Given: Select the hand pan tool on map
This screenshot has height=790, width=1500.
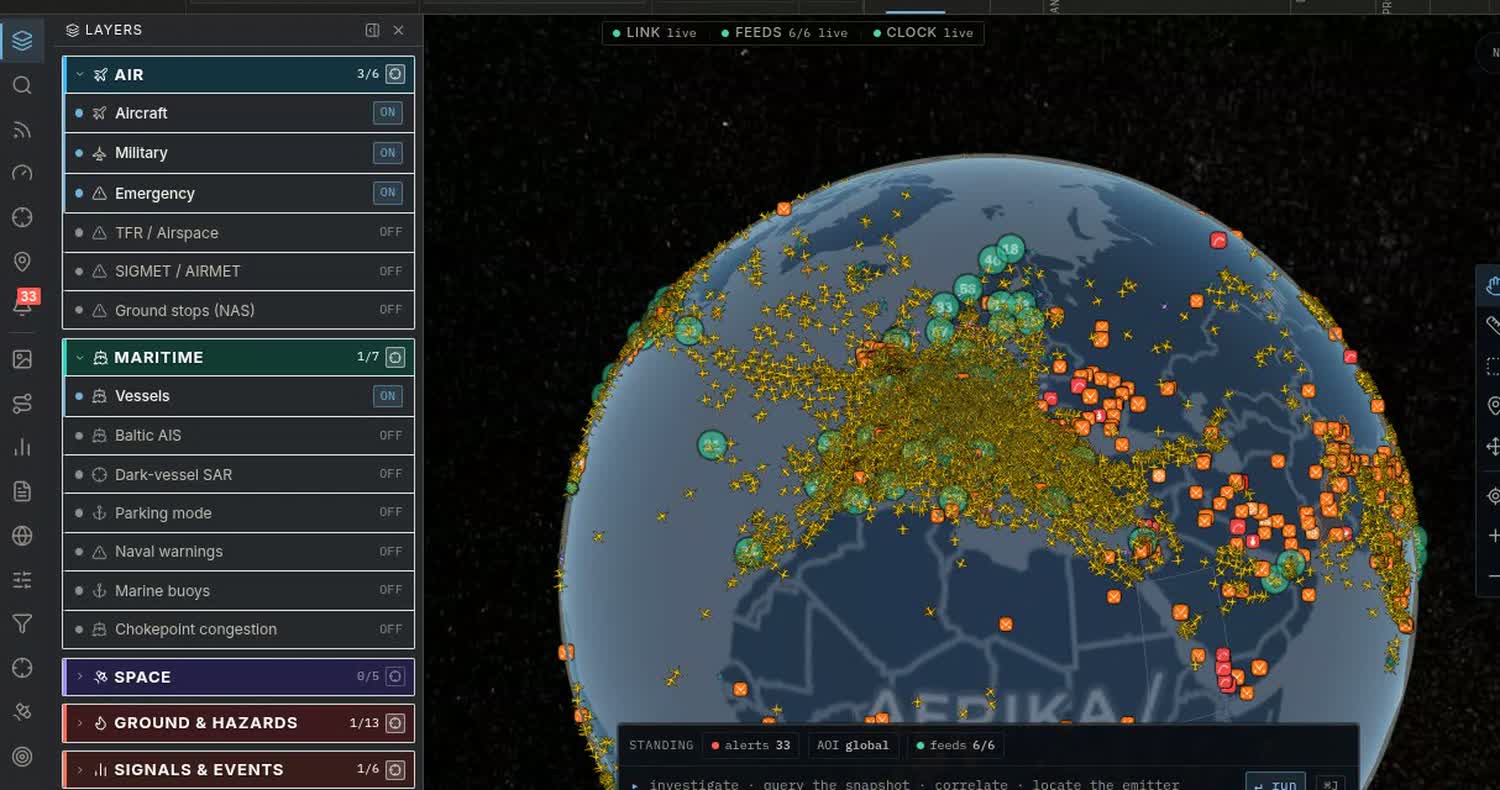Looking at the screenshot, I should [x=1492, y=285].
